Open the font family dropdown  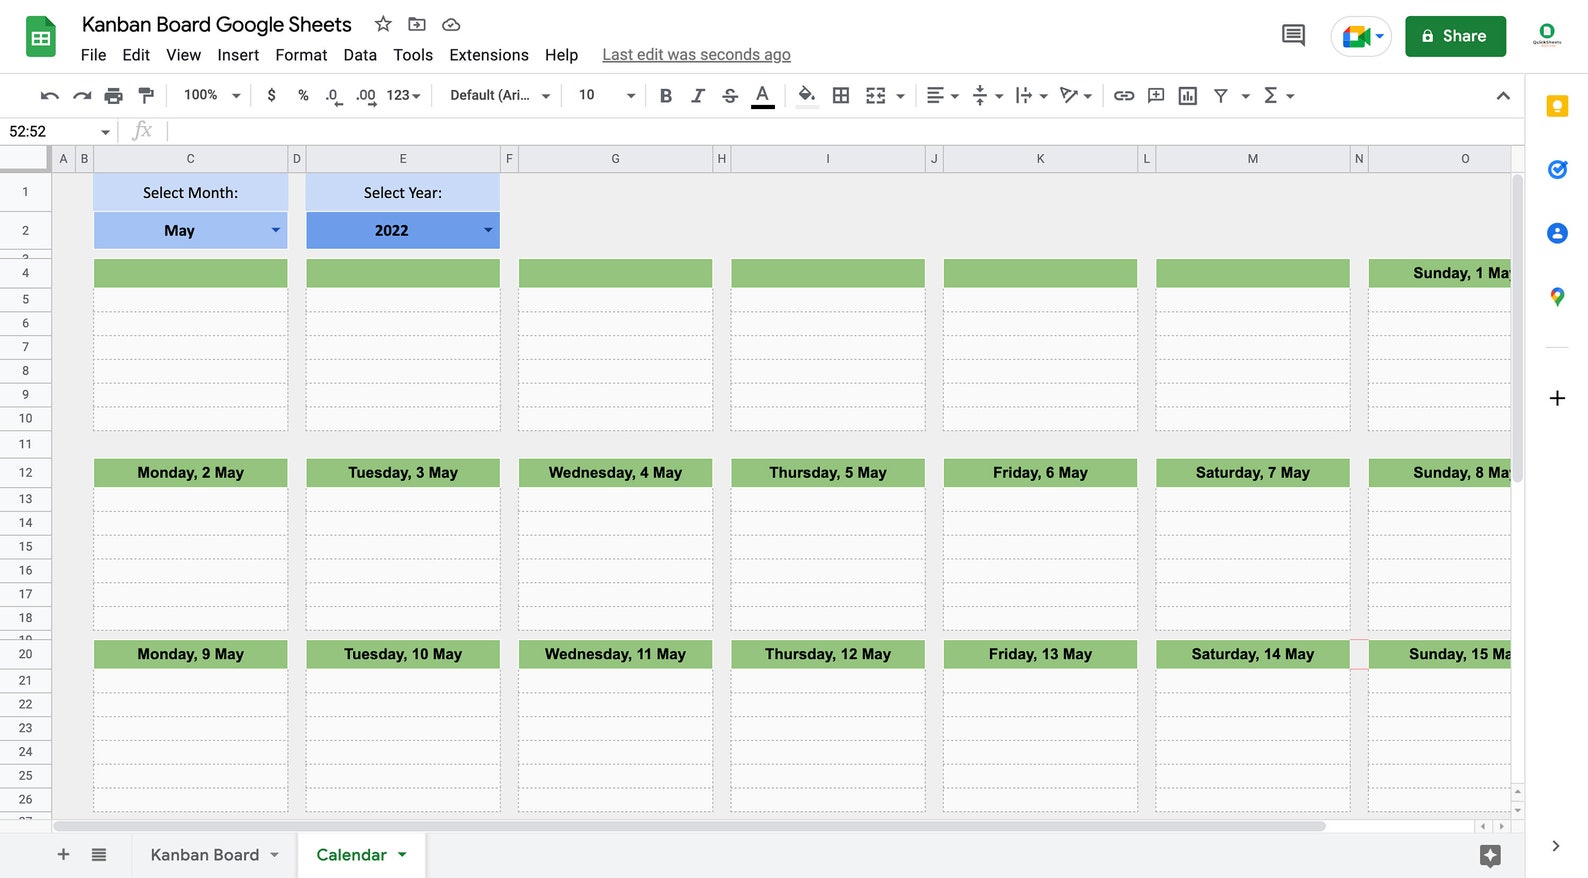point(500,95)
